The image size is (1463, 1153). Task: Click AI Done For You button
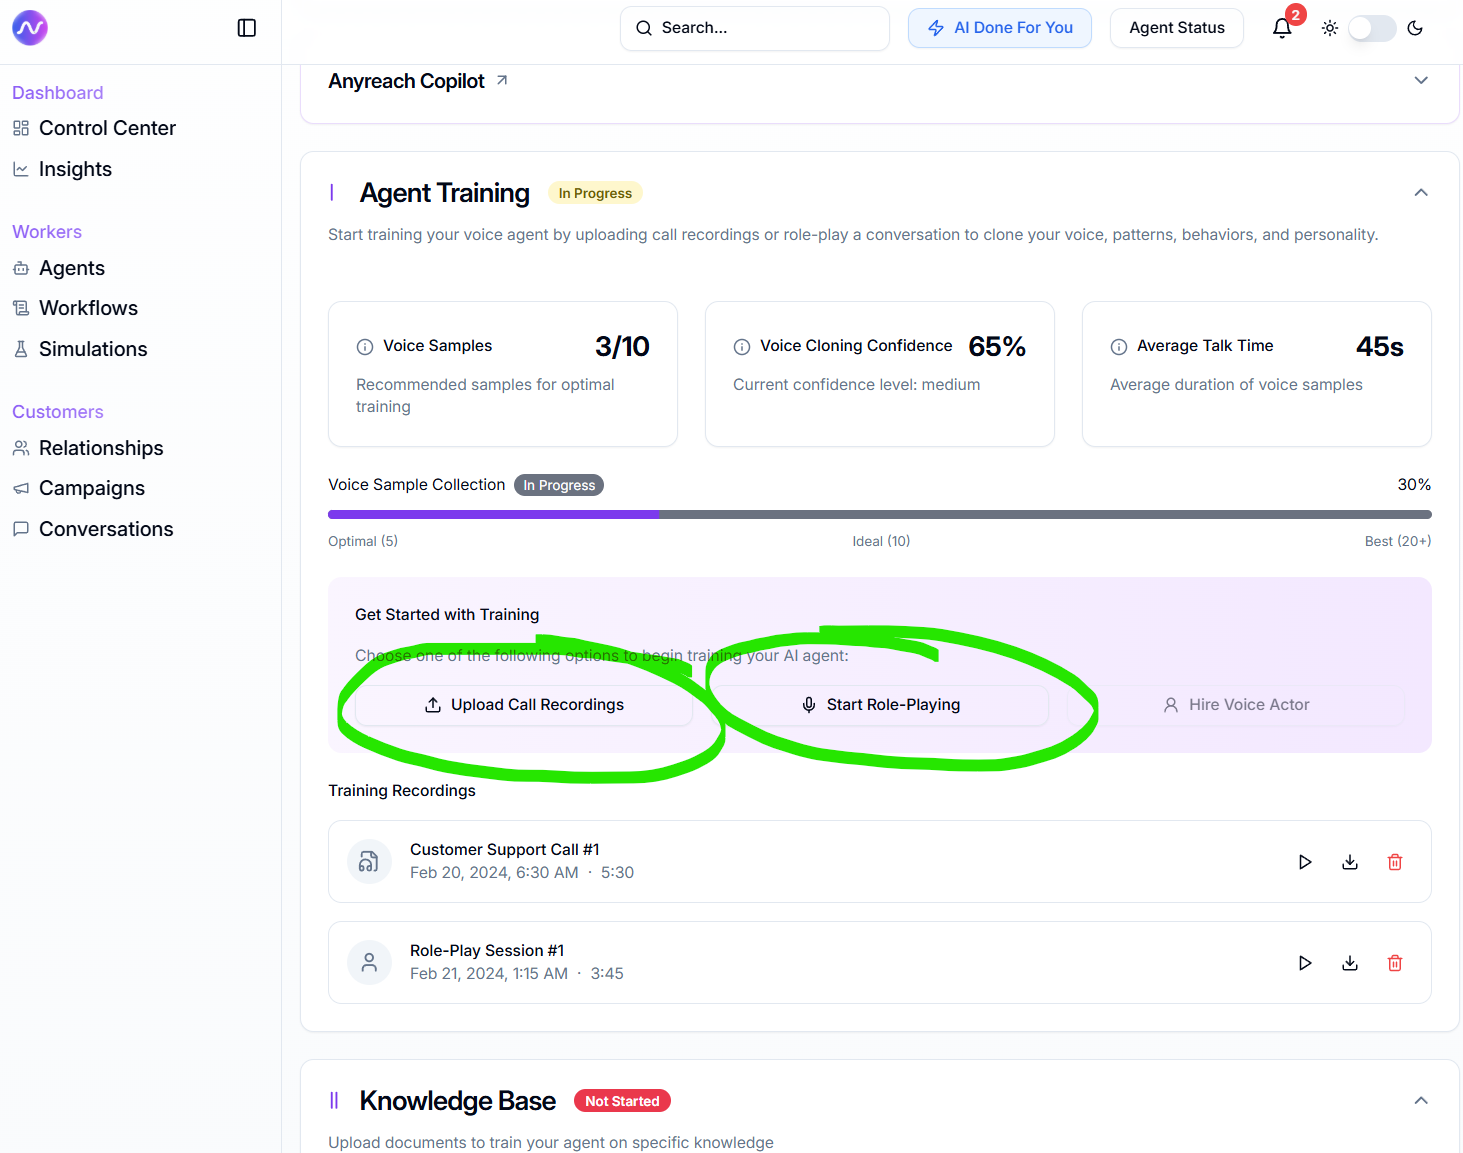click(1000, 28)
